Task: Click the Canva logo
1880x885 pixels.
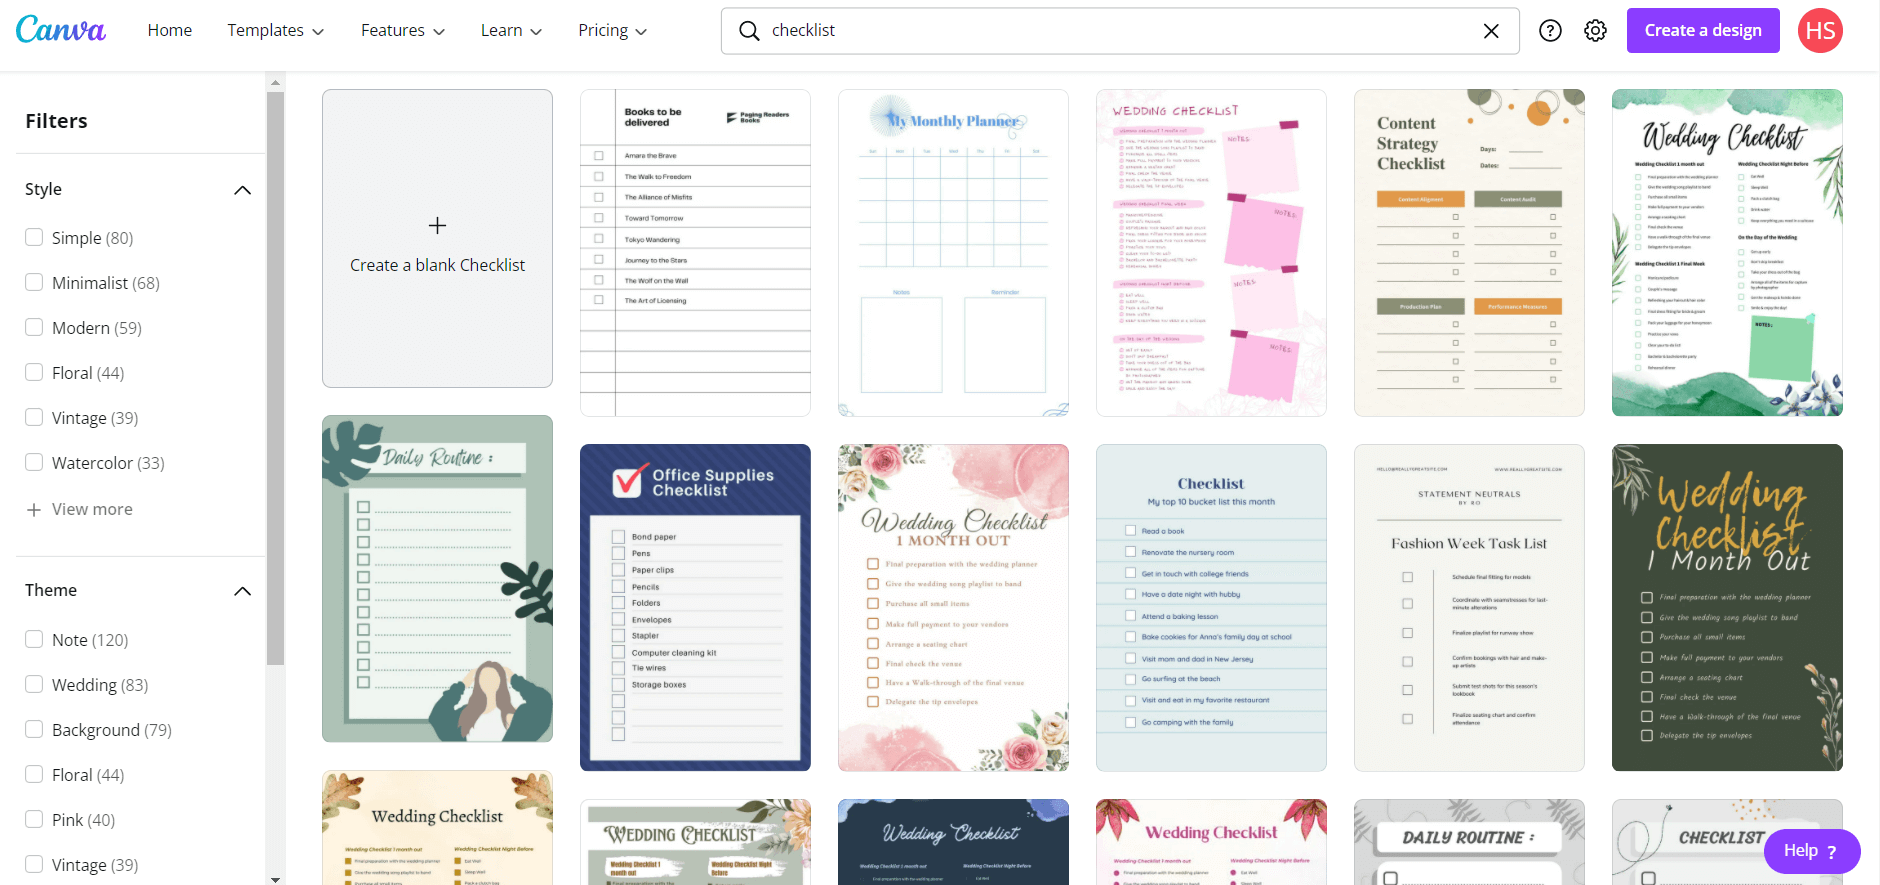Action: coord(61,30)
